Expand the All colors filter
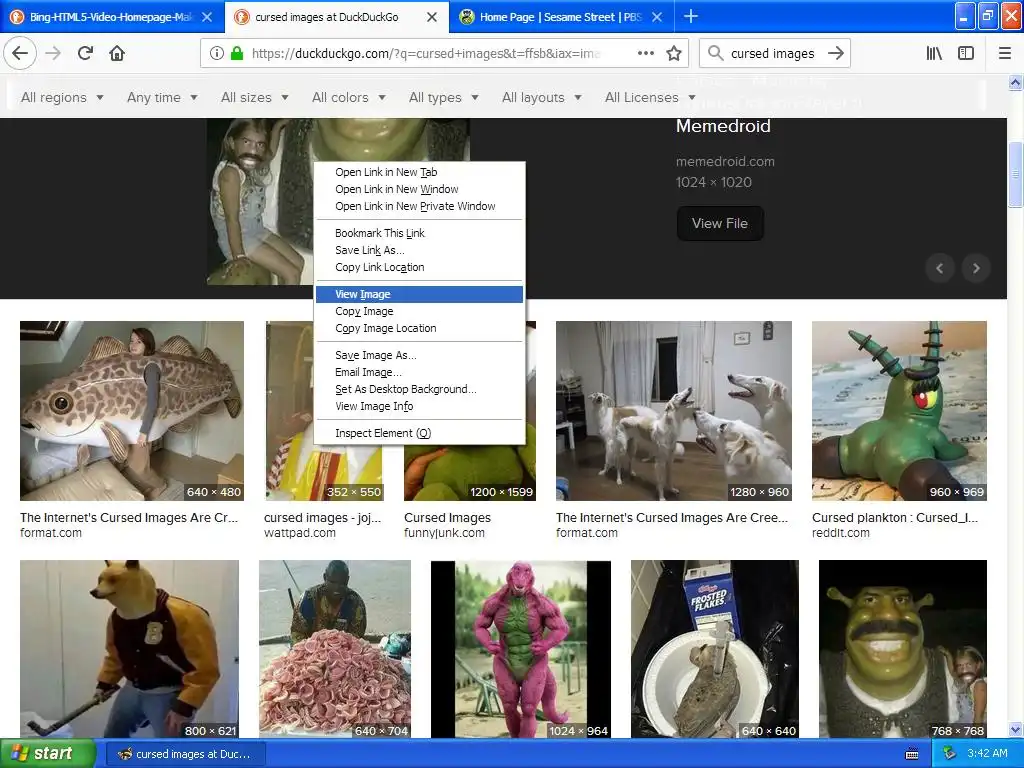 (349, 97)
